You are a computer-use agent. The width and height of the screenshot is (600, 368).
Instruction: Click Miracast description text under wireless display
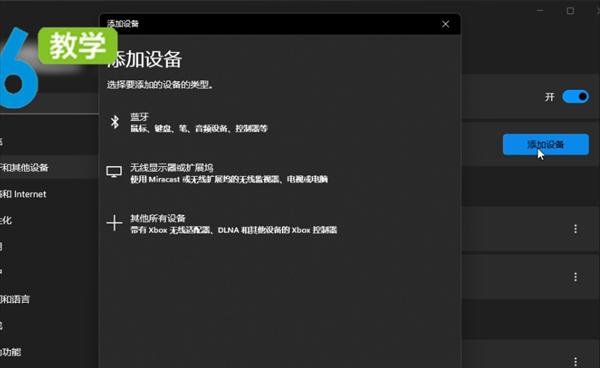[x=229, y=179]
